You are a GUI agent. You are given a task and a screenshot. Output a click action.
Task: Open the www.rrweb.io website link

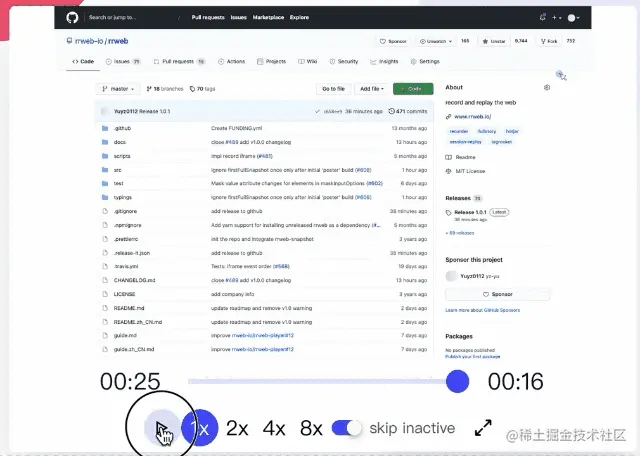472,116
